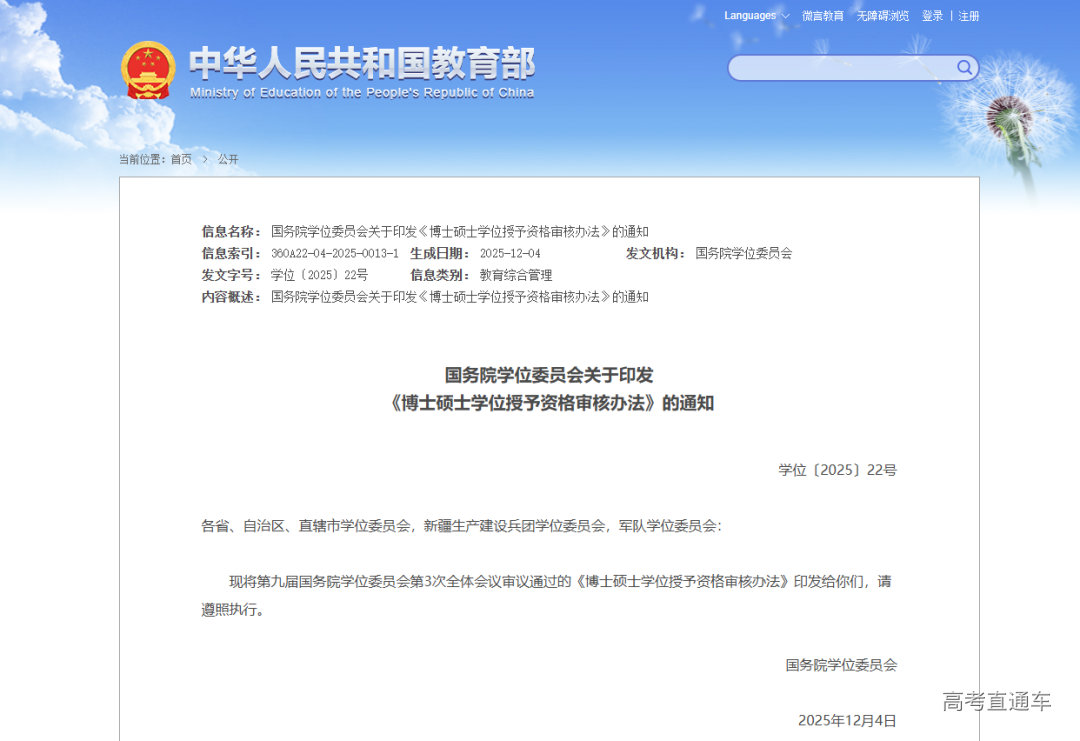Click the 教育综合管理 category label

(515, 274)
